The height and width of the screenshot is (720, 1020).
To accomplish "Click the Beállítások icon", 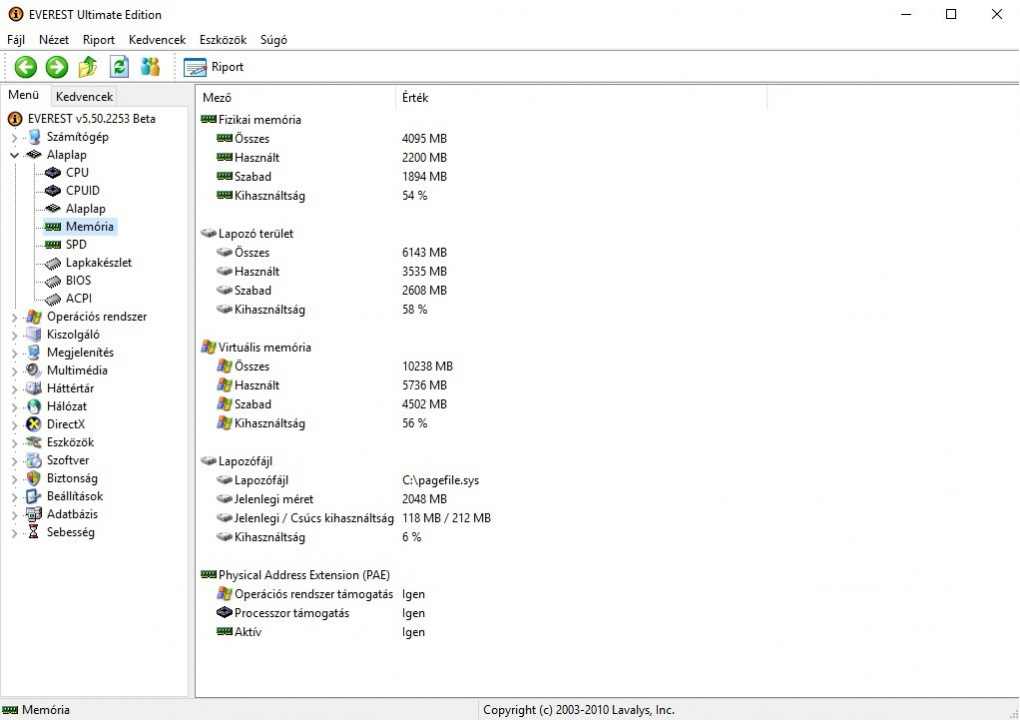I will [34, 496].
